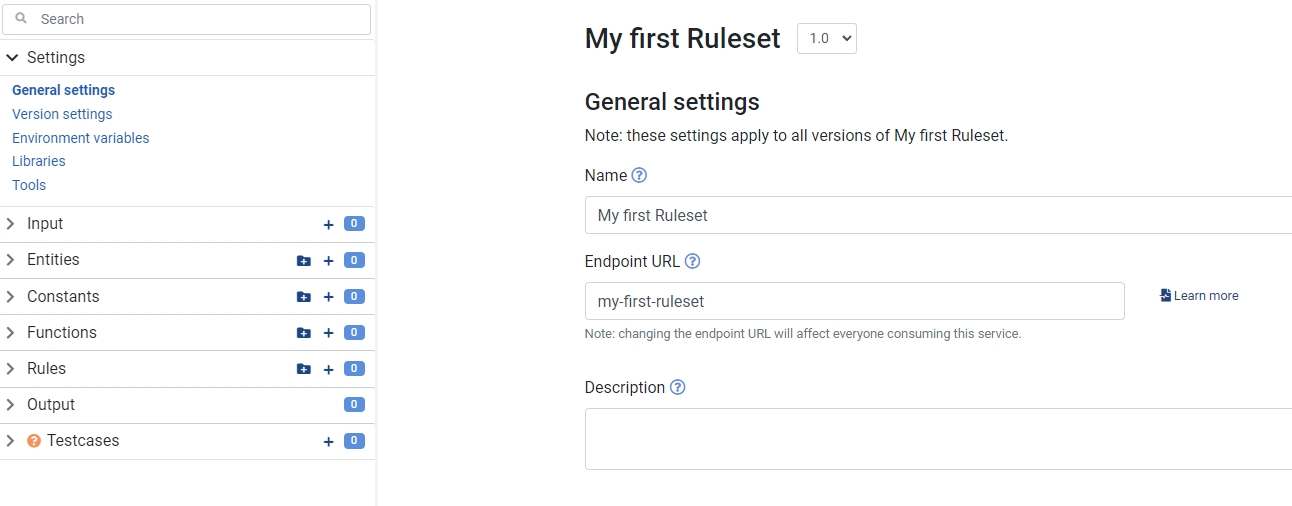Click the plus icon next to Input
Image resolution: width=1292 pixels, height=506 pixels.
pos(328,225)
